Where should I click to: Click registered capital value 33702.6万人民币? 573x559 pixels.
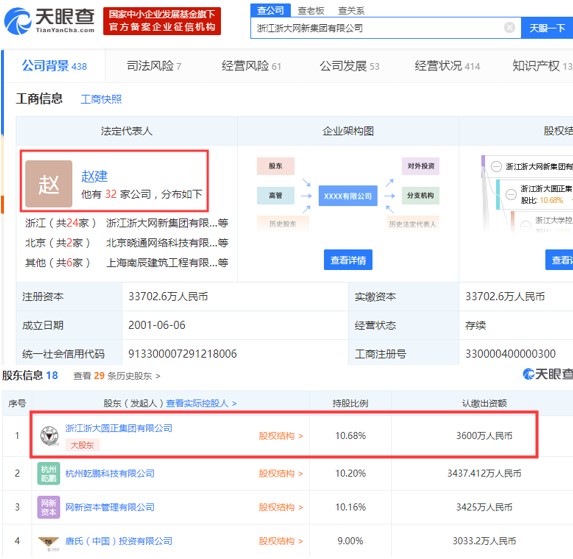[168, 296]
